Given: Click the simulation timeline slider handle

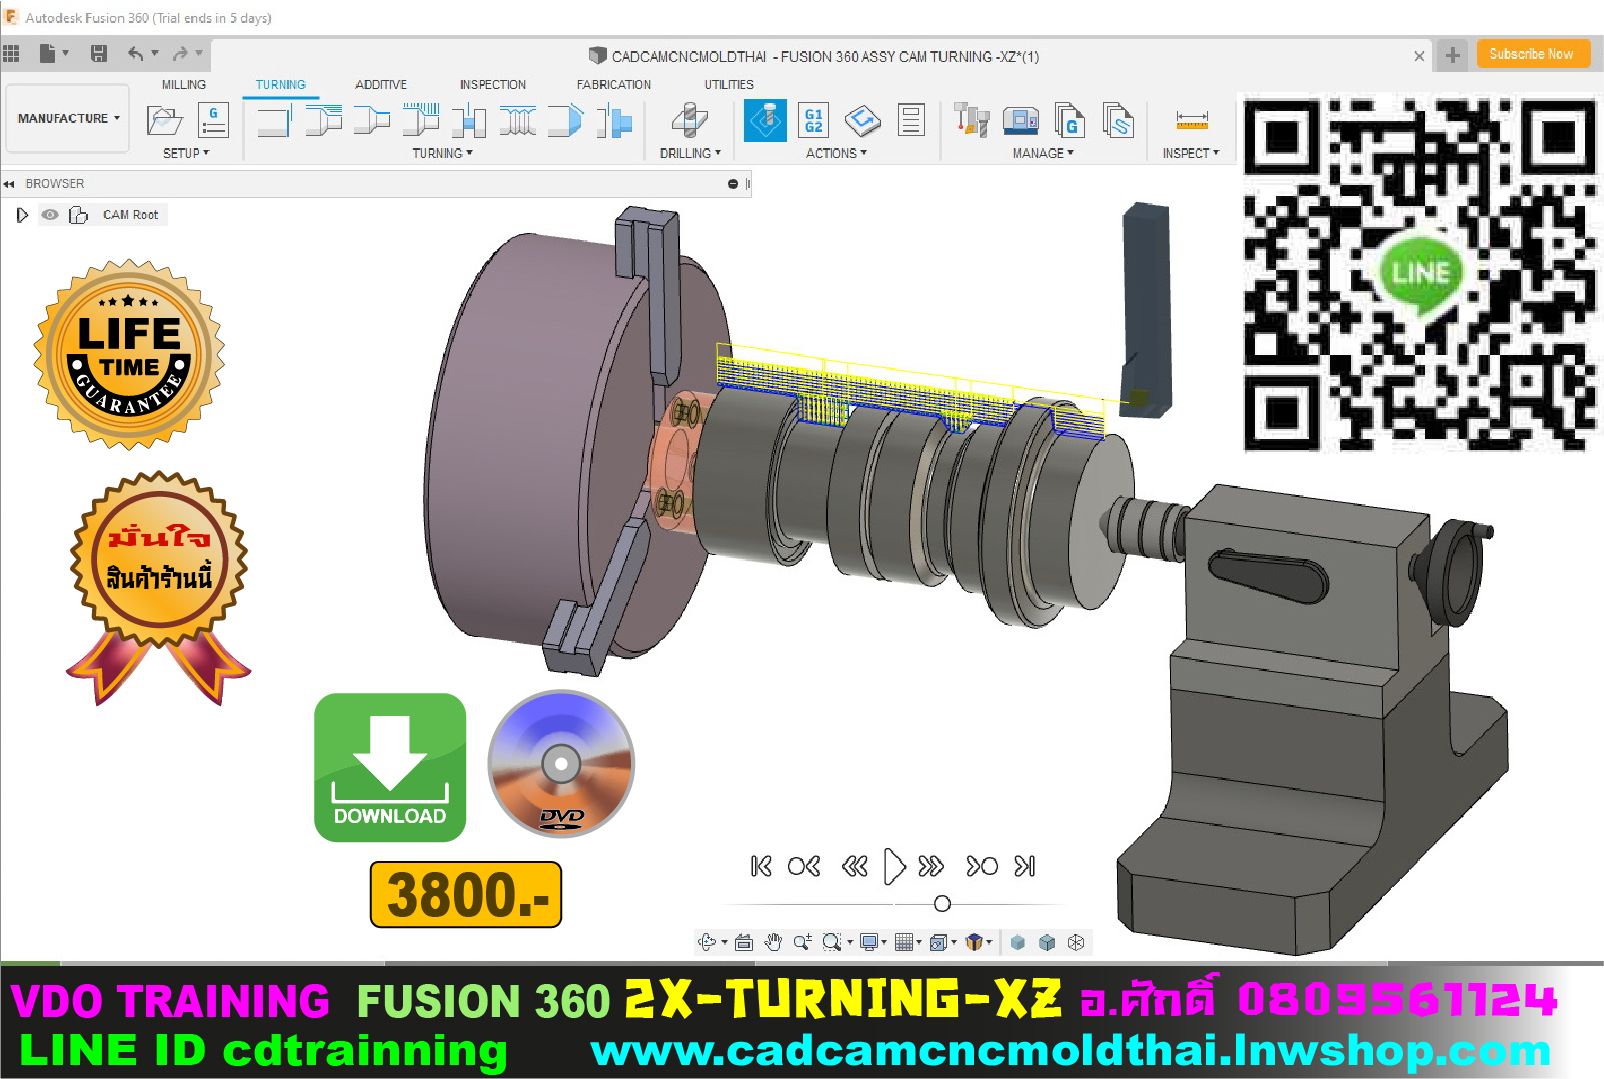Looking at the screenshot, I should [x=941, y=903].
